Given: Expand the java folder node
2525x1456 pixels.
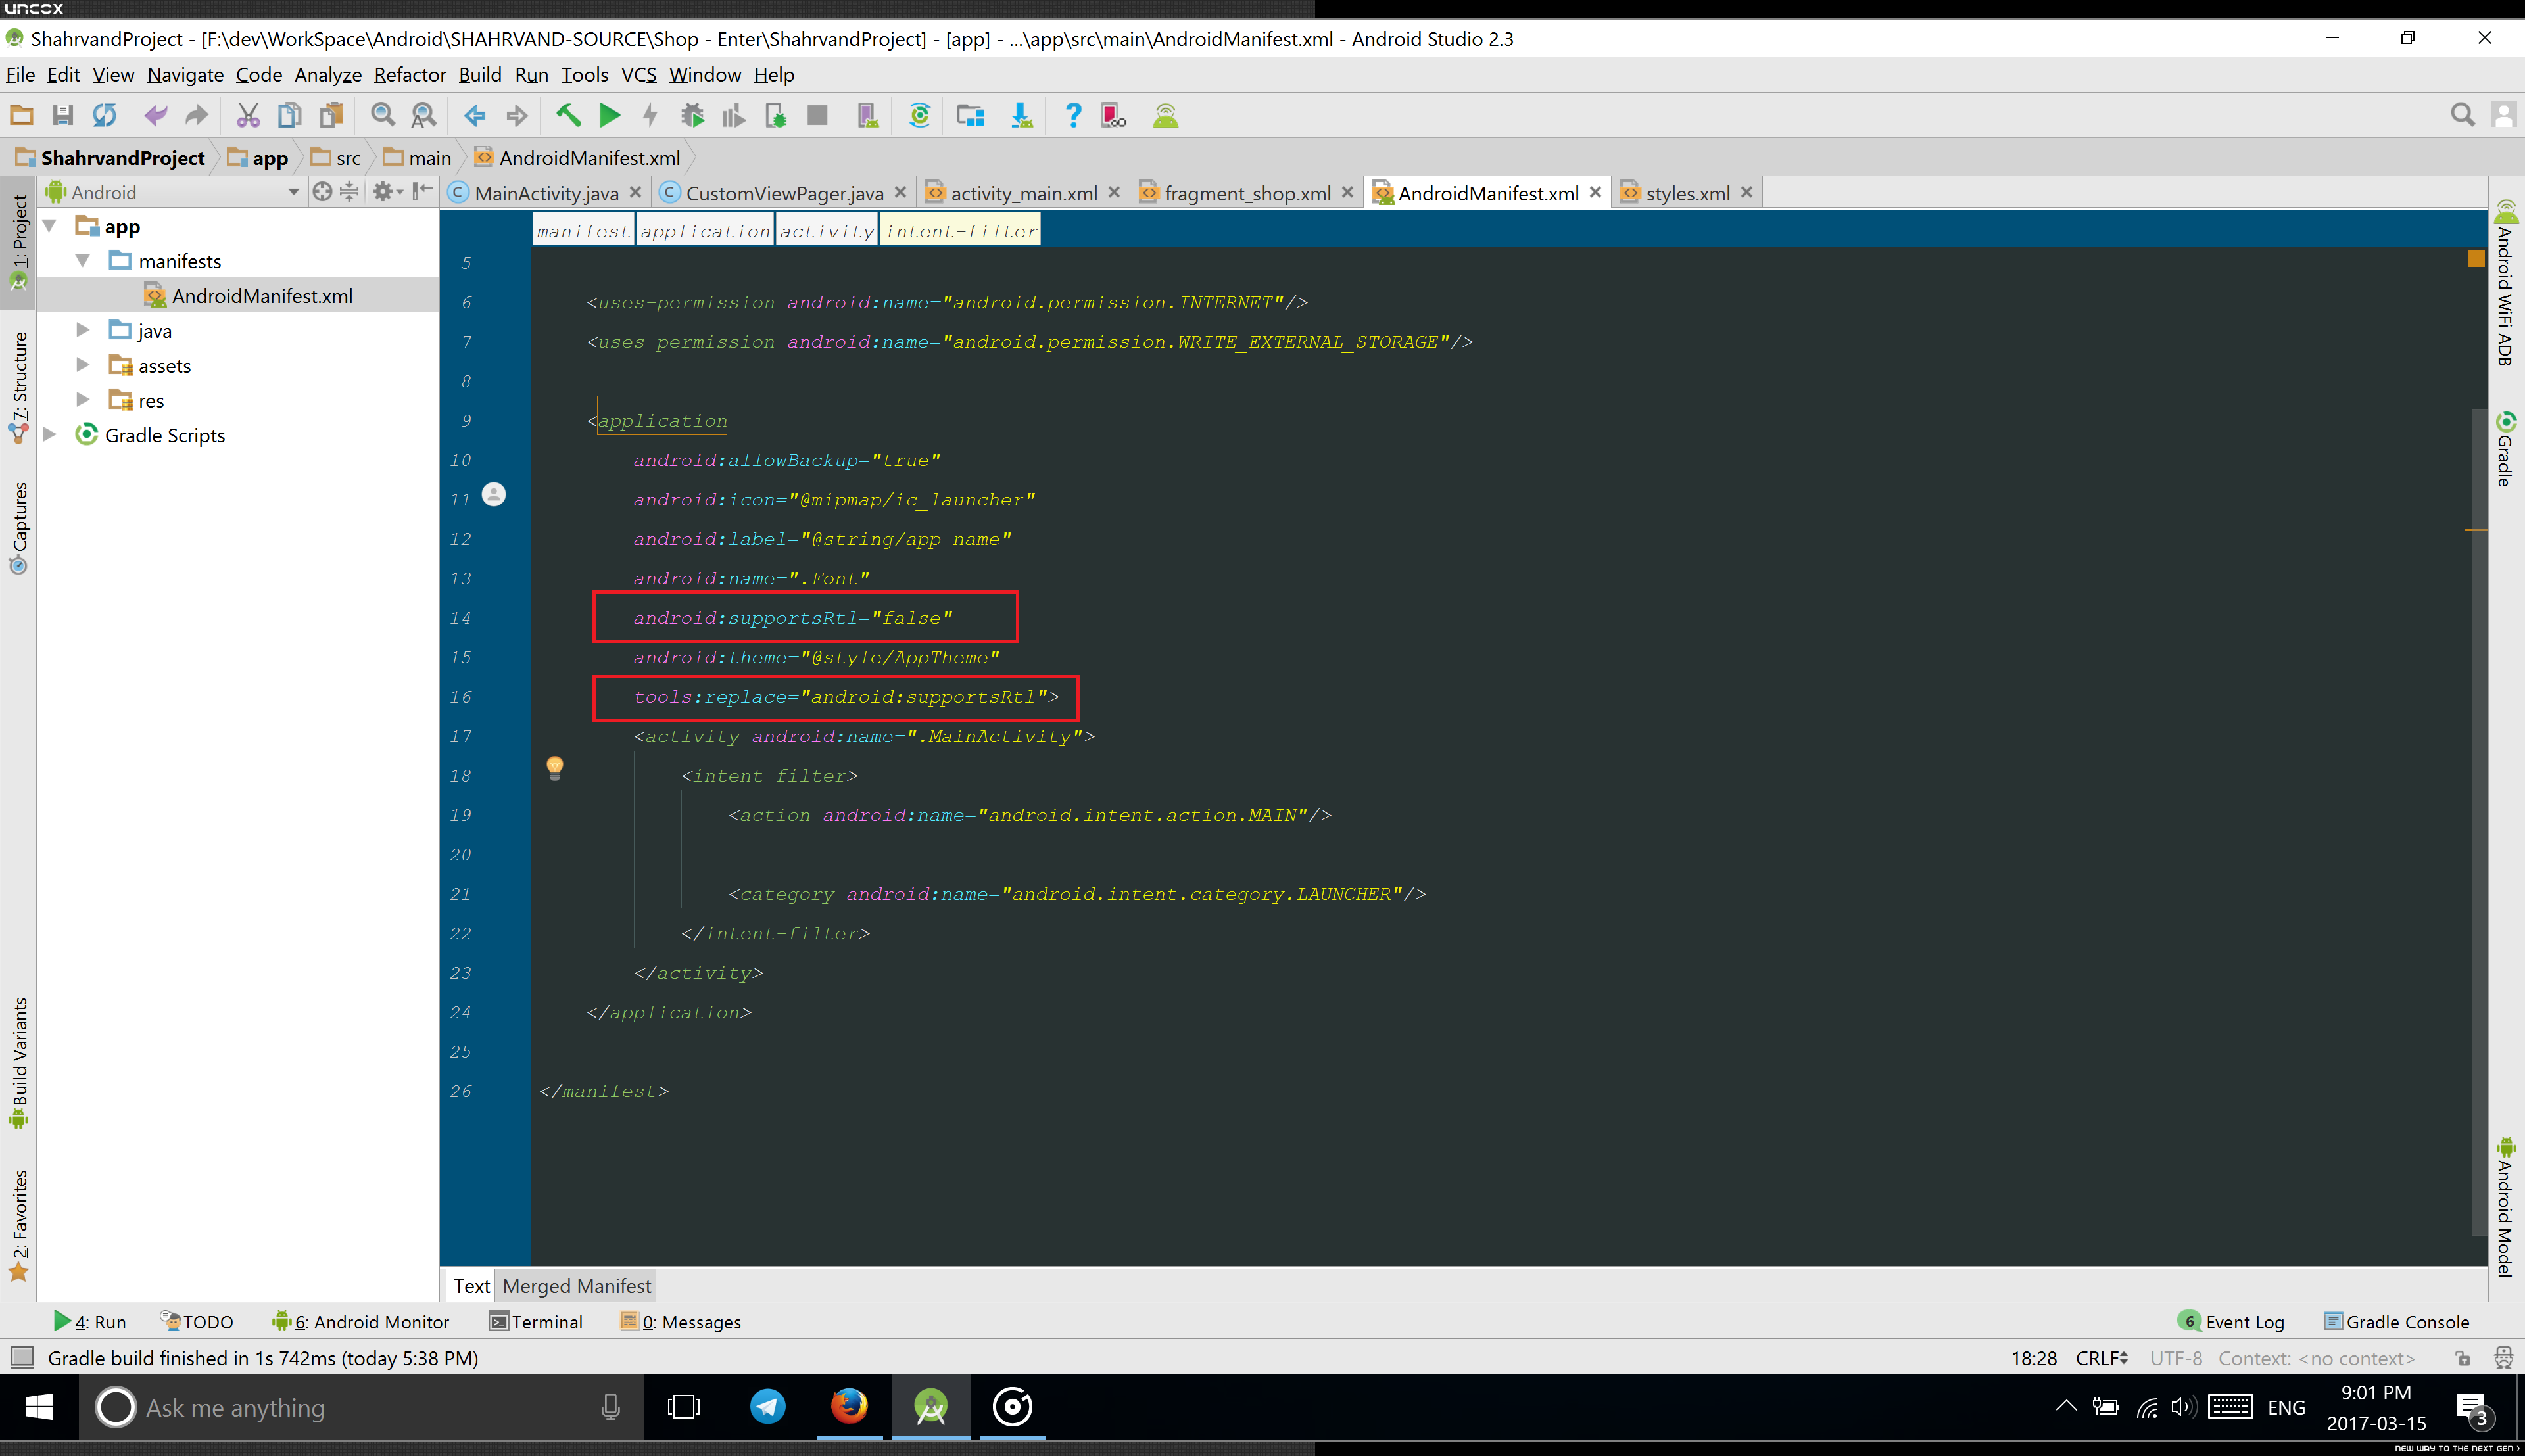Looking at the screenshot, I should click(x=83, y=330).
